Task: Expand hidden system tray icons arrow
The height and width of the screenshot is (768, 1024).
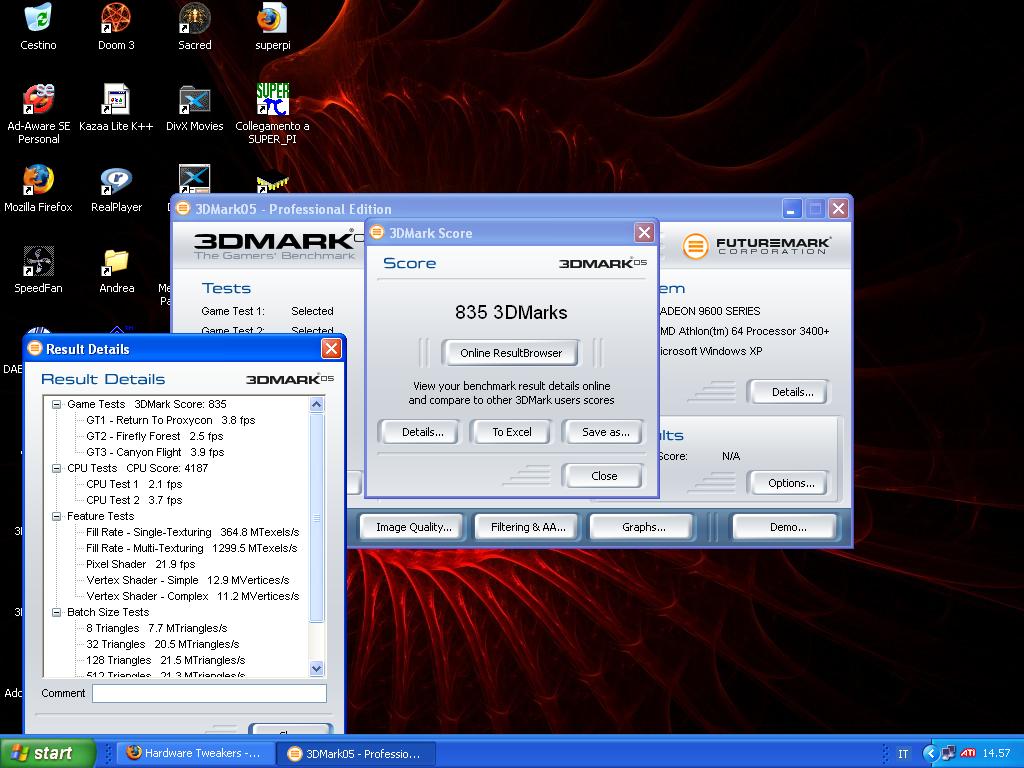Action: pos(930,753)
